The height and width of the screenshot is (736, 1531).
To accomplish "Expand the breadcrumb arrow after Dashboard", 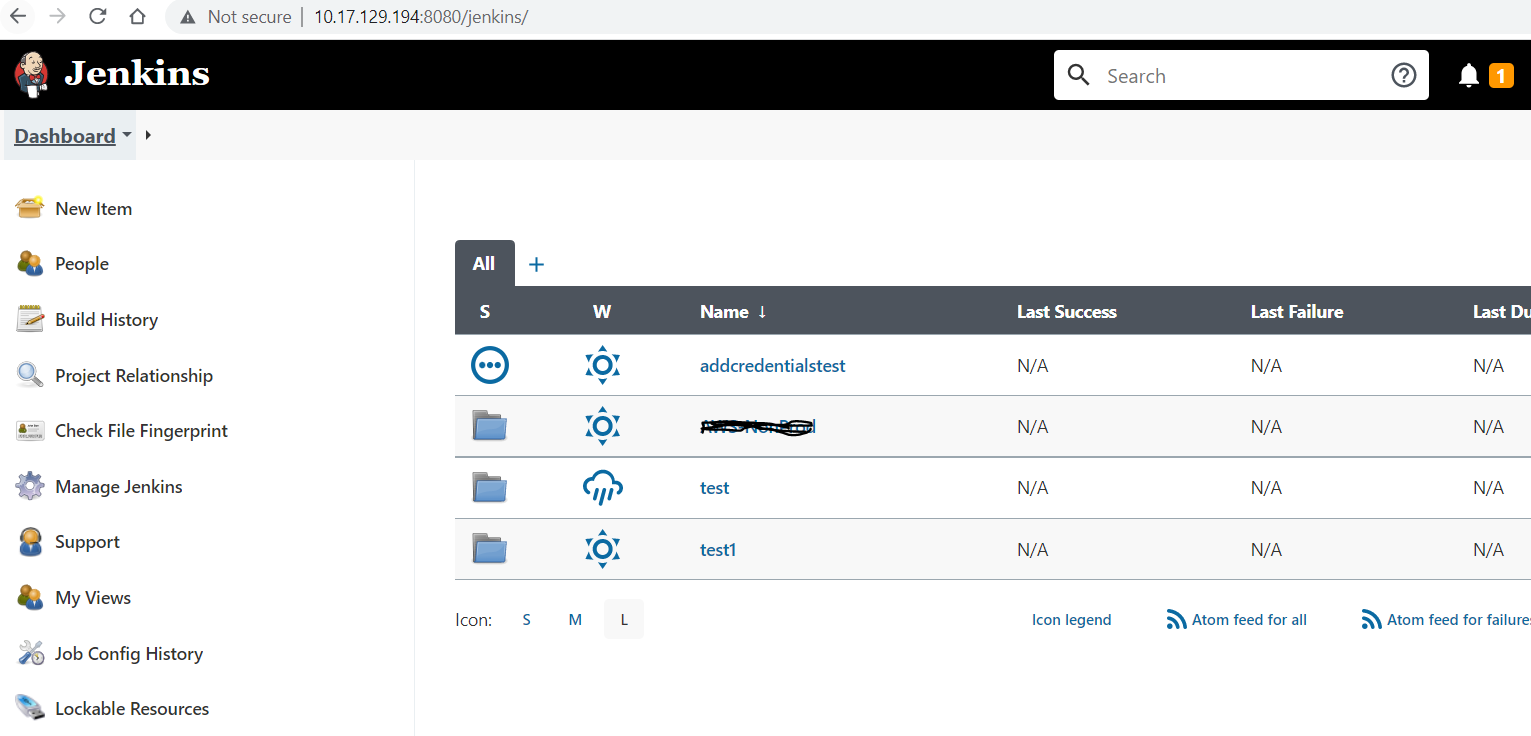I will (x=148, y=135).
